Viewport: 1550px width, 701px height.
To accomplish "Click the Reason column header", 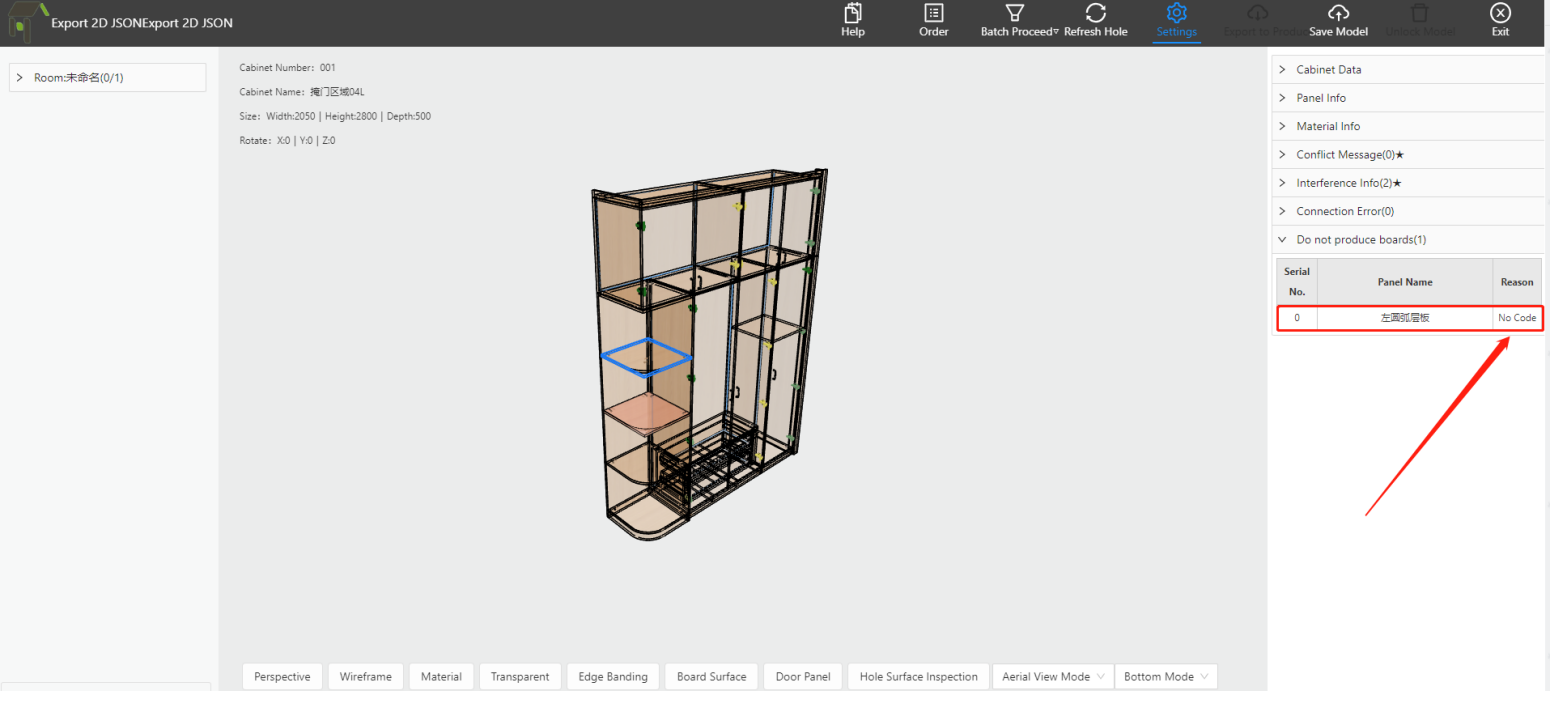I will tap(1517, 282).
